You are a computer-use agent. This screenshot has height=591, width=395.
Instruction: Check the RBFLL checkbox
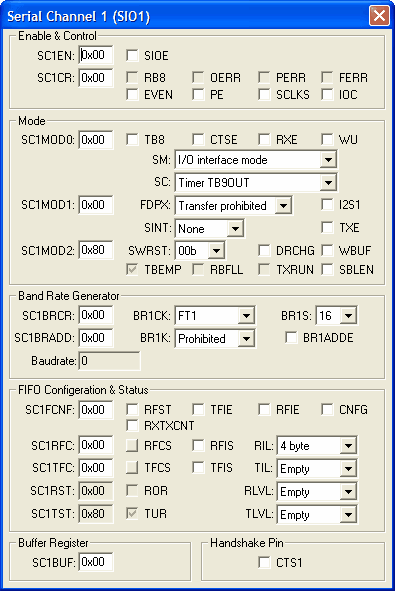[198, 269]
